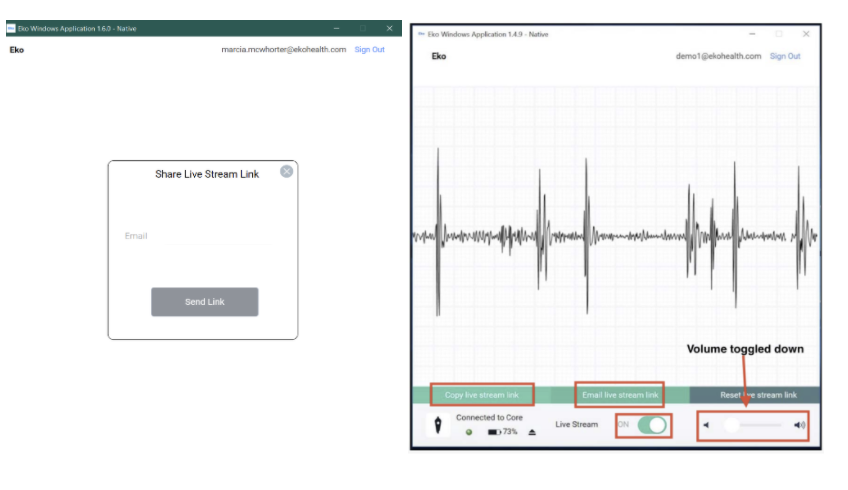Copy the live stream link
Viewport: 848px width, 490px height.
[x=481, y=395]
